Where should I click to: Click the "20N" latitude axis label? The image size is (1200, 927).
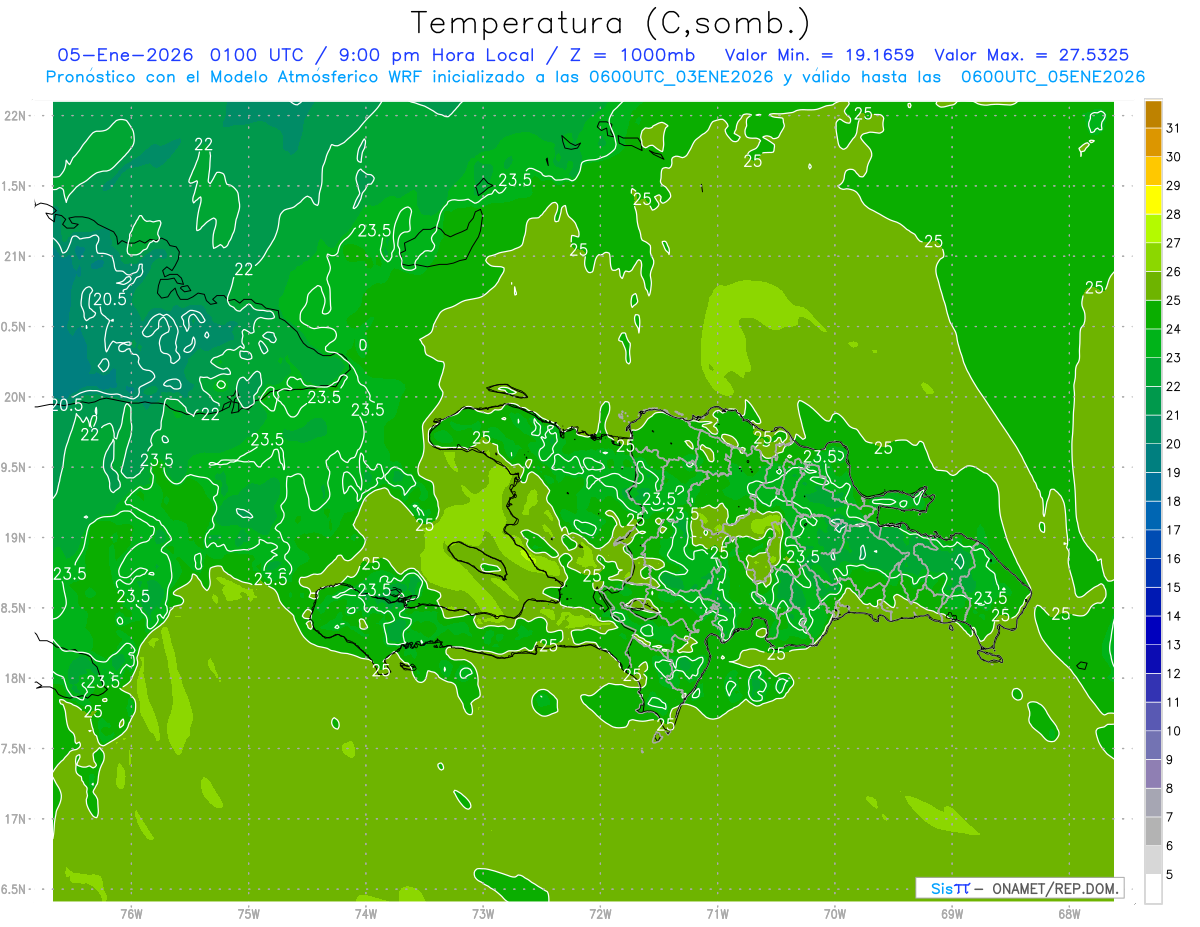(14, 397)
